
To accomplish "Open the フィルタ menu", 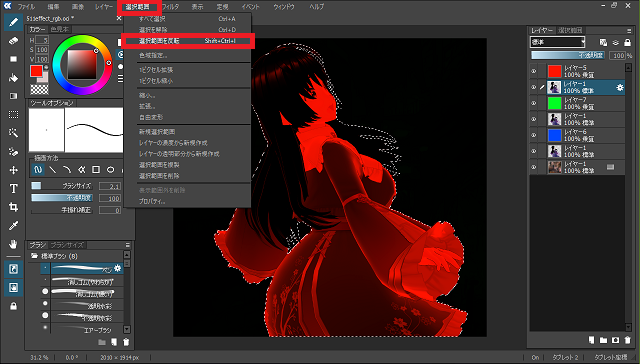I will [170, 7].
